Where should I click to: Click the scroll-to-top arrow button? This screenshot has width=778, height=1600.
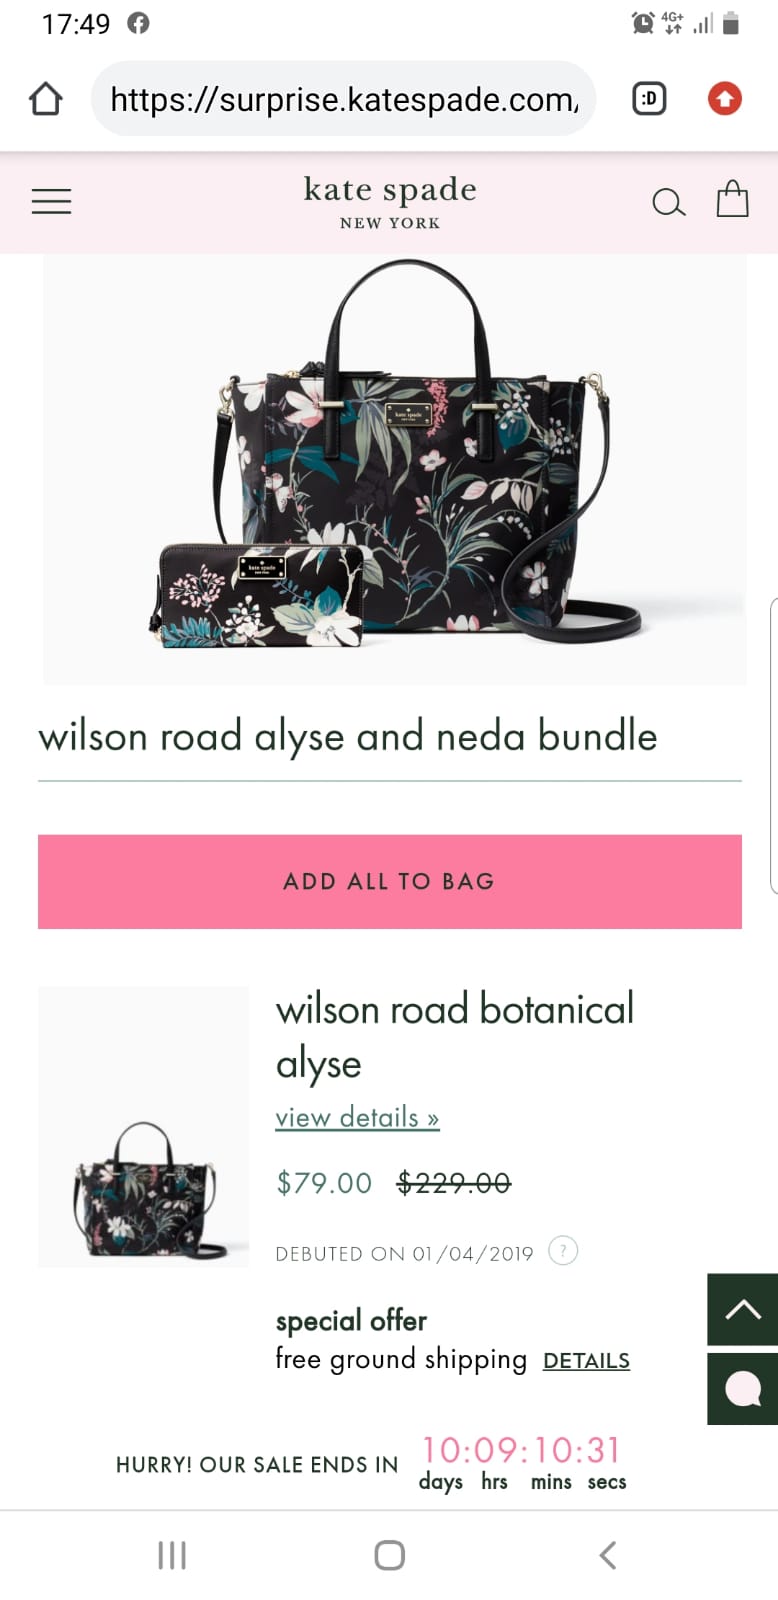pos(742,1309)
